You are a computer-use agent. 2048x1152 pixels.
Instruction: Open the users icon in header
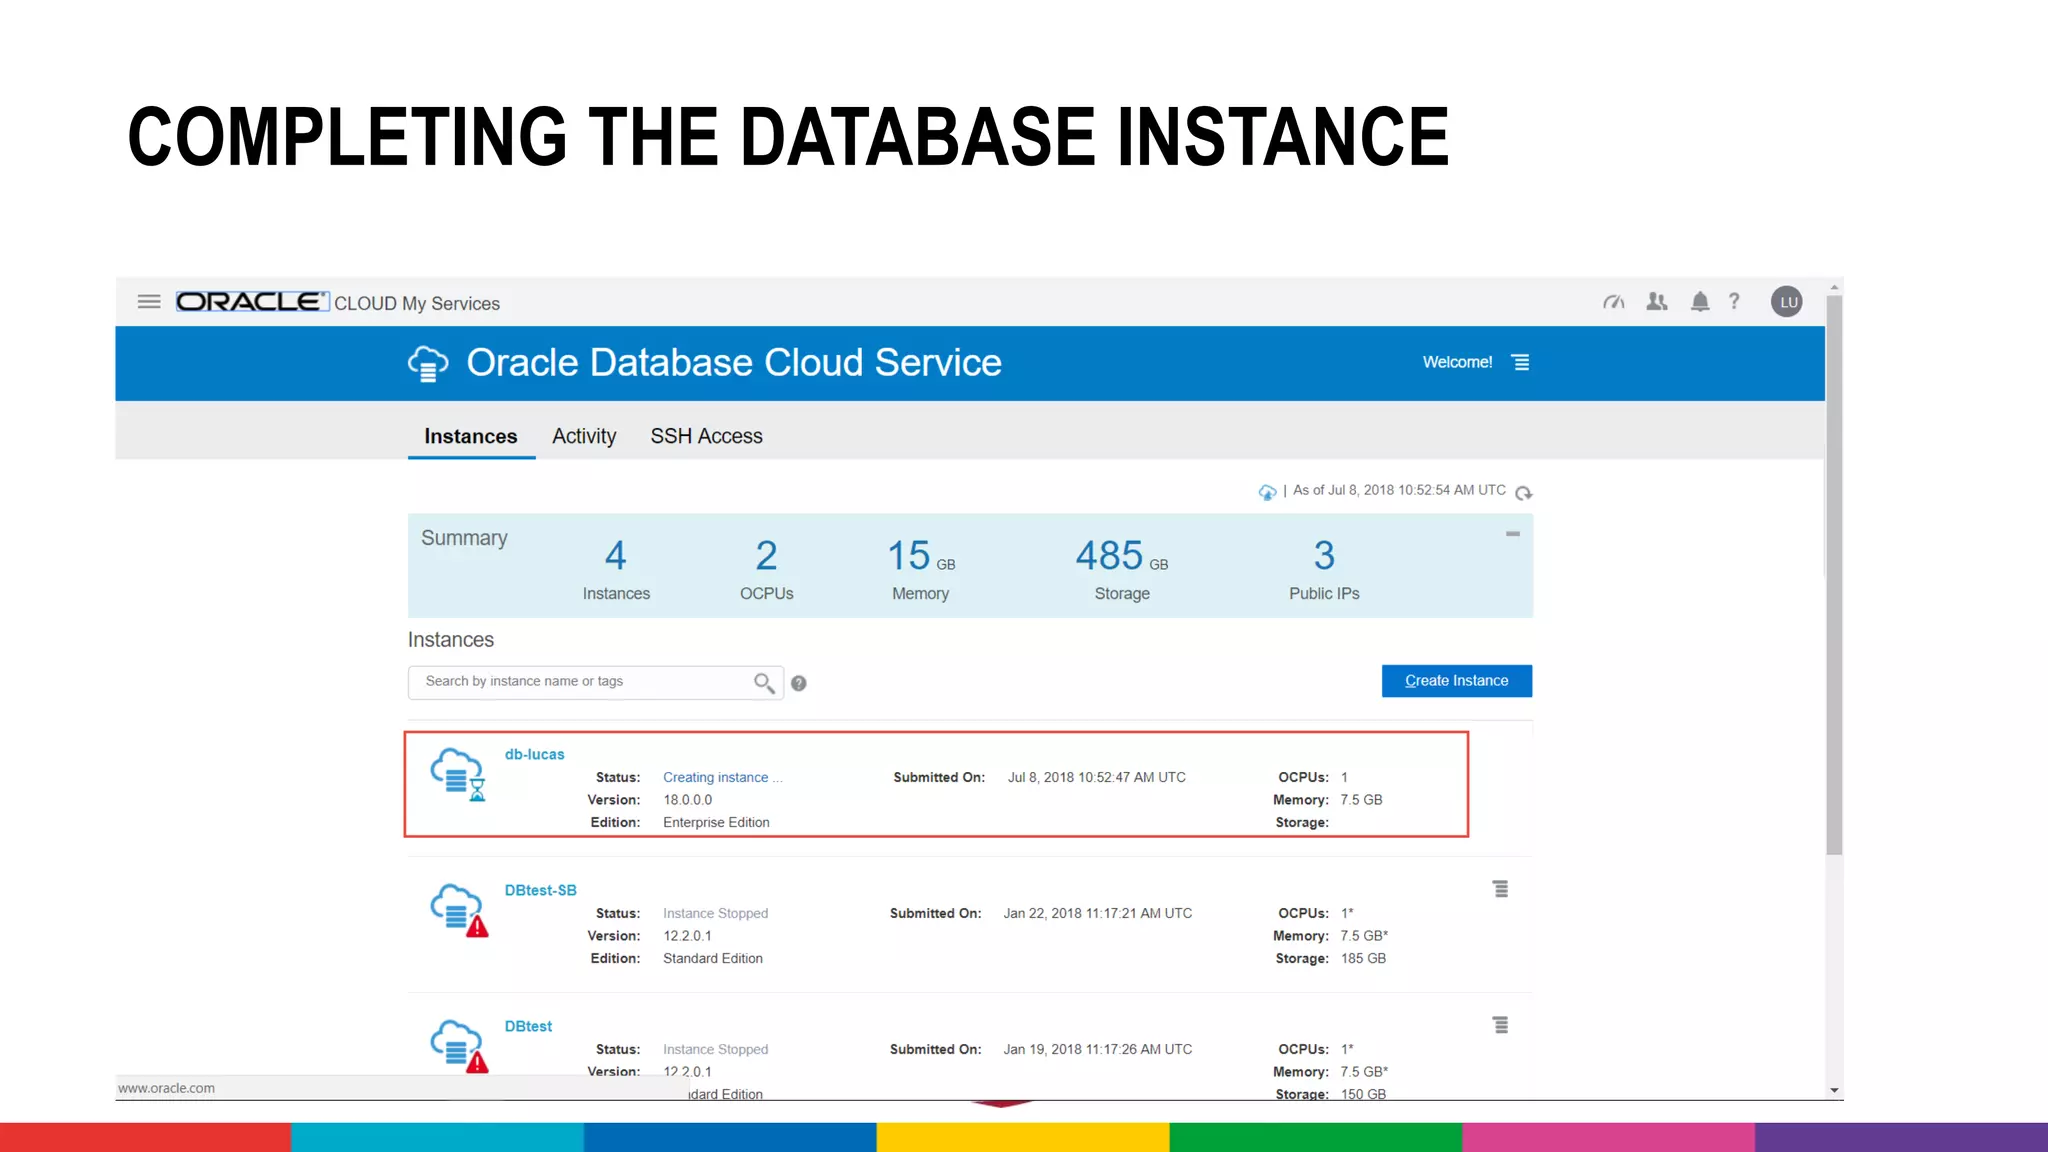(1657, 301)
